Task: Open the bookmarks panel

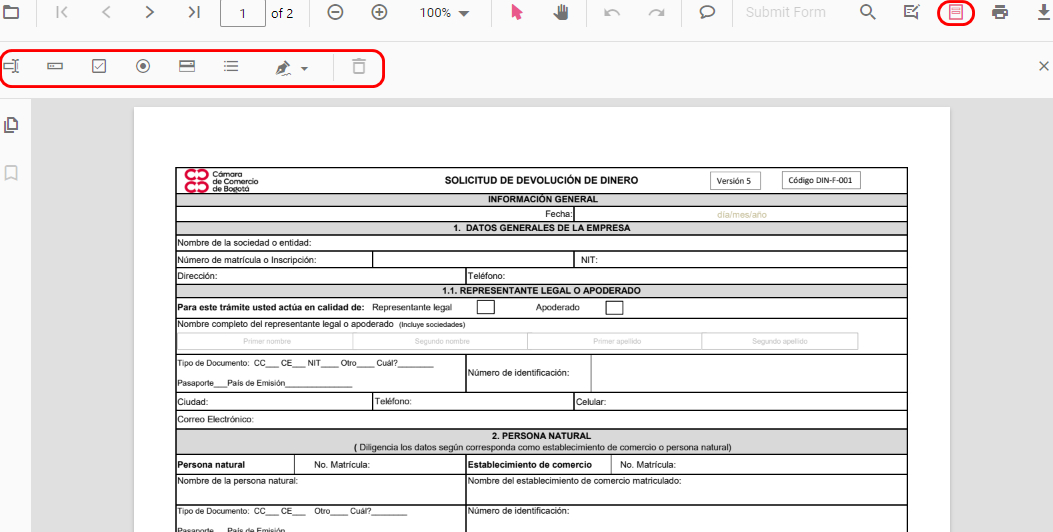Action: pos(11,173)
